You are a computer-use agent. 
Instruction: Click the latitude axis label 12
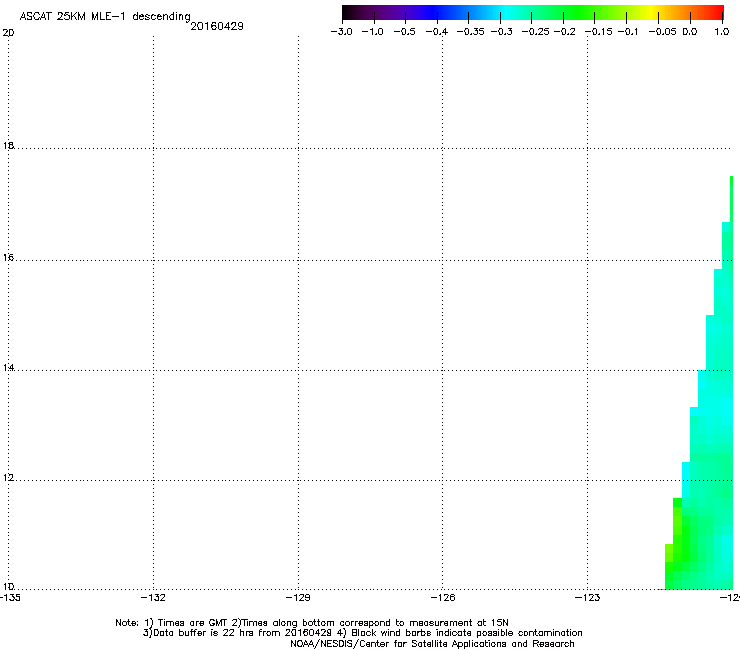pos(8,478)
